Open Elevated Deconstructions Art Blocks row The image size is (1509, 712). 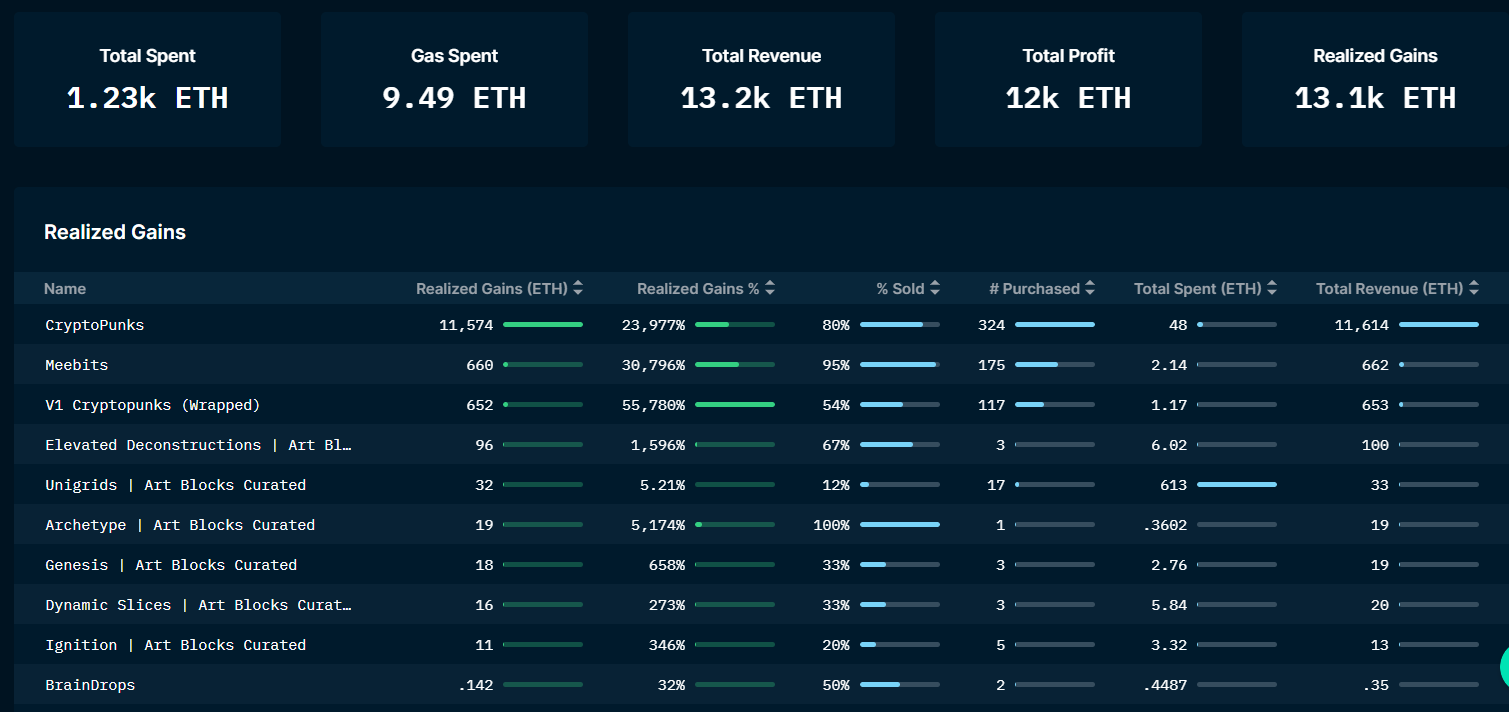tap(761, 445)
